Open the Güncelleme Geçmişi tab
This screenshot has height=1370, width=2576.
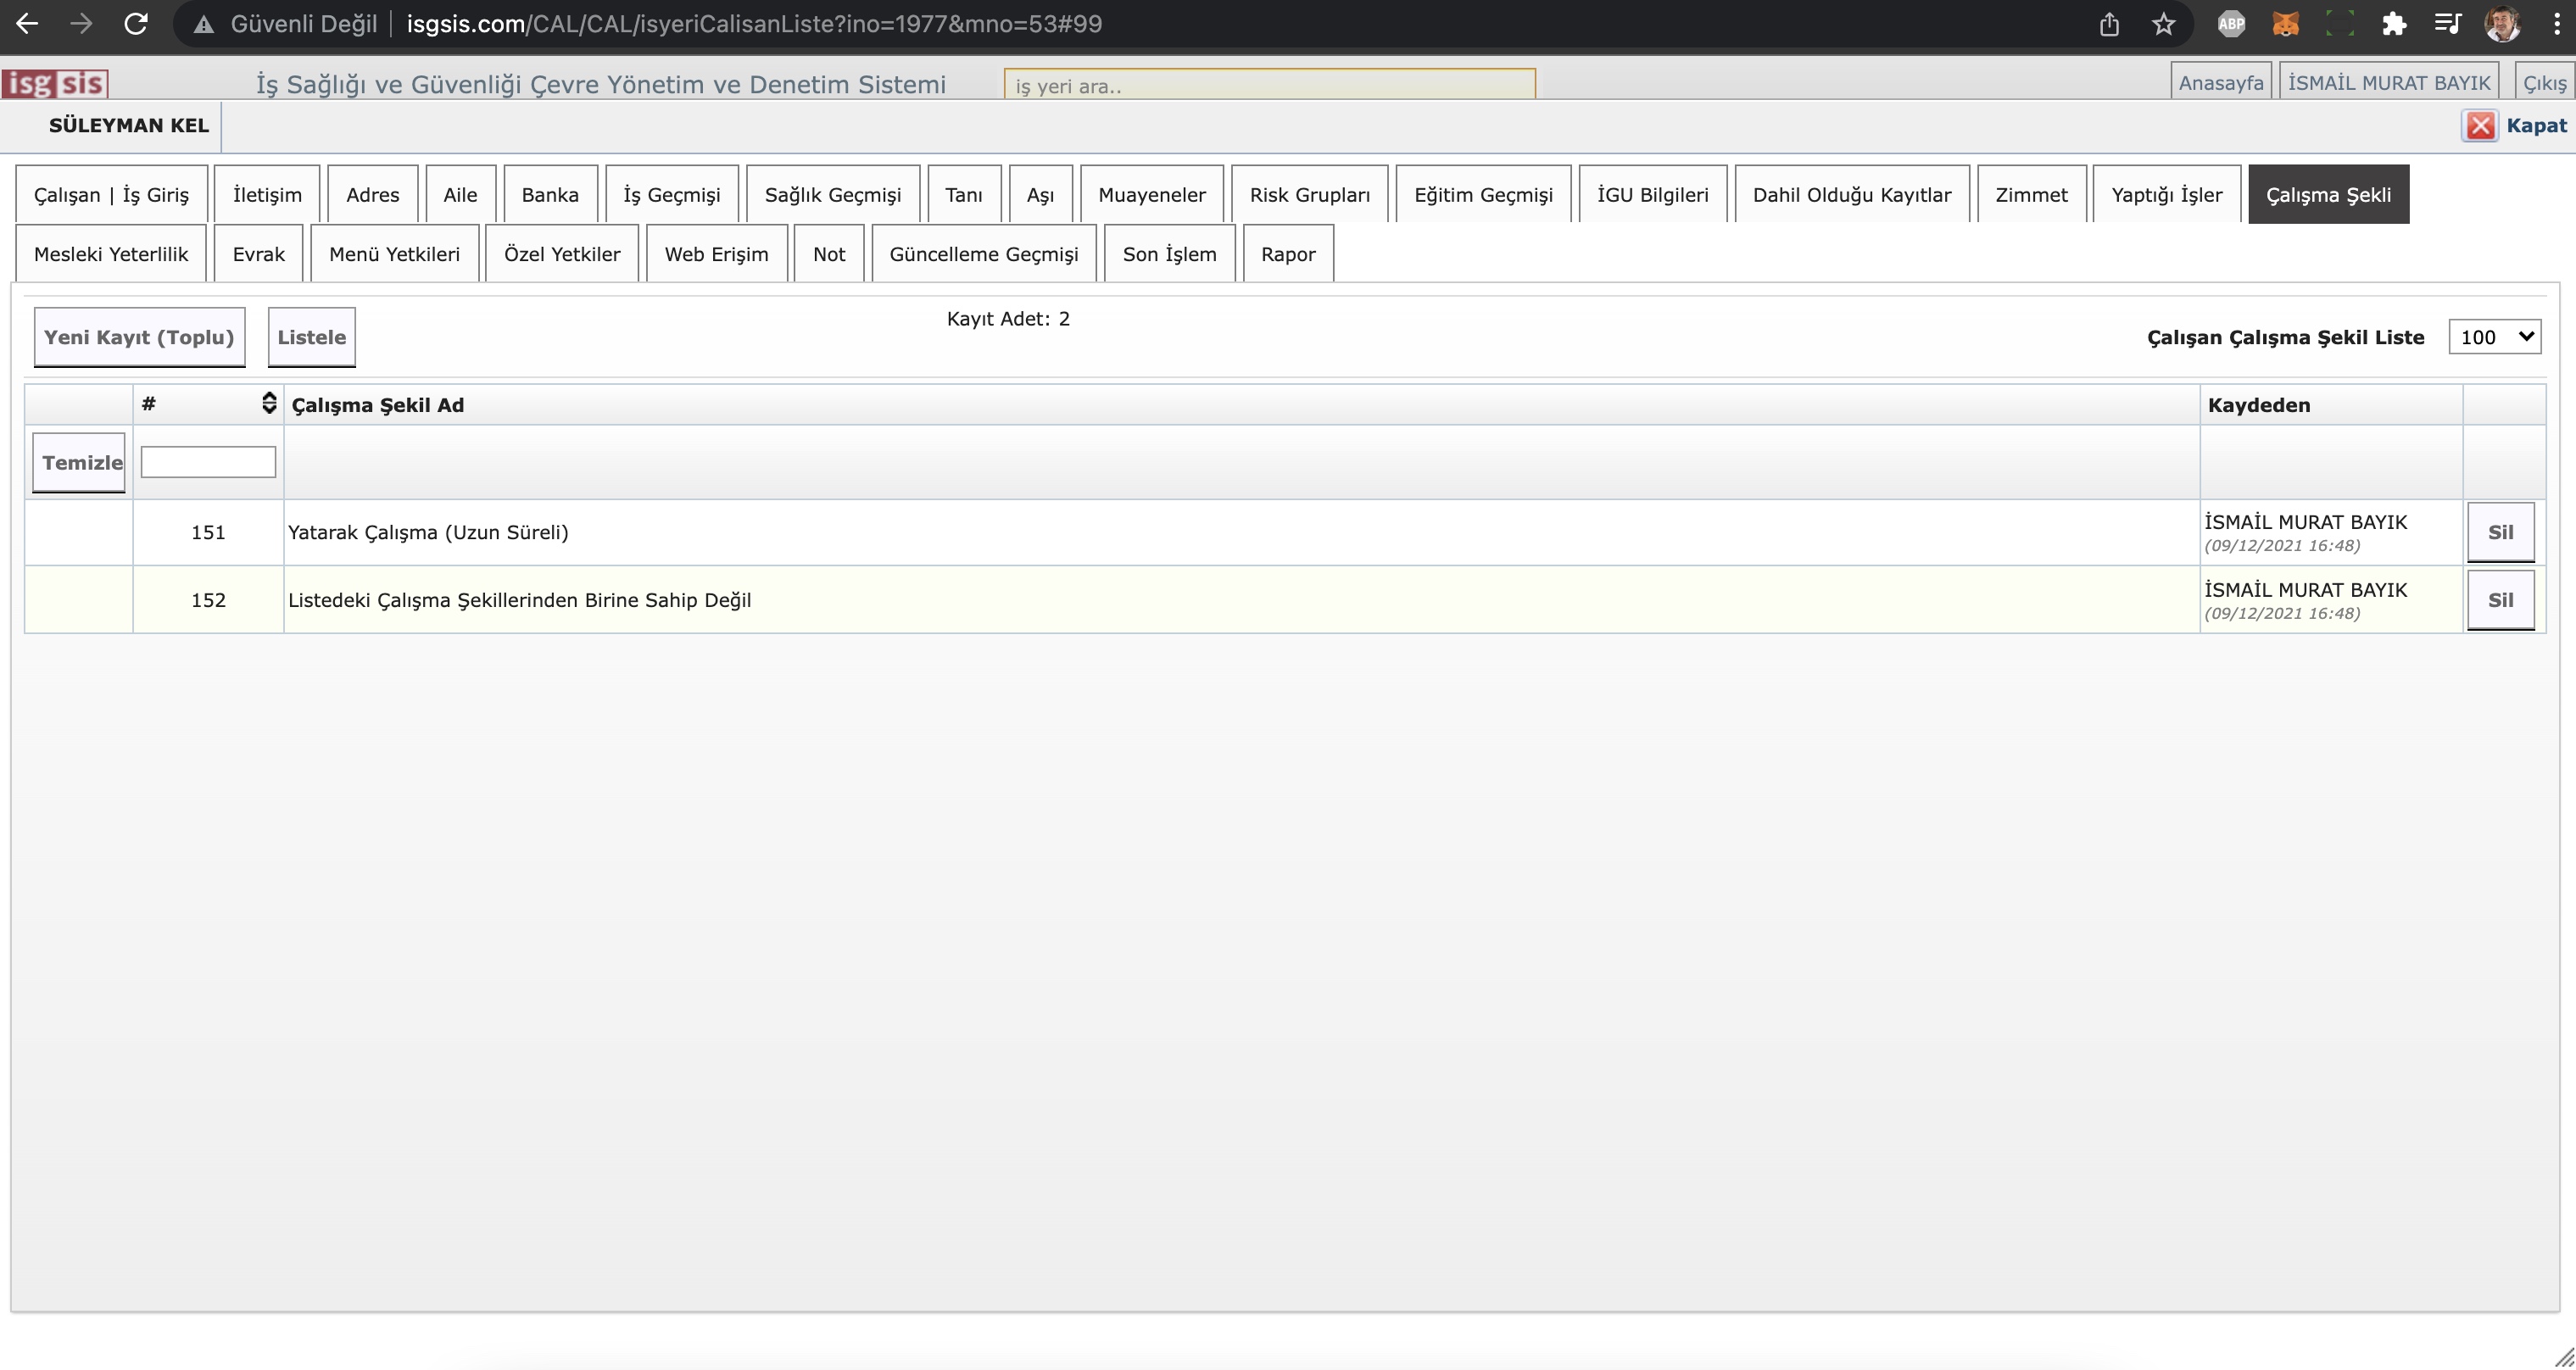(x=983, y=254)
